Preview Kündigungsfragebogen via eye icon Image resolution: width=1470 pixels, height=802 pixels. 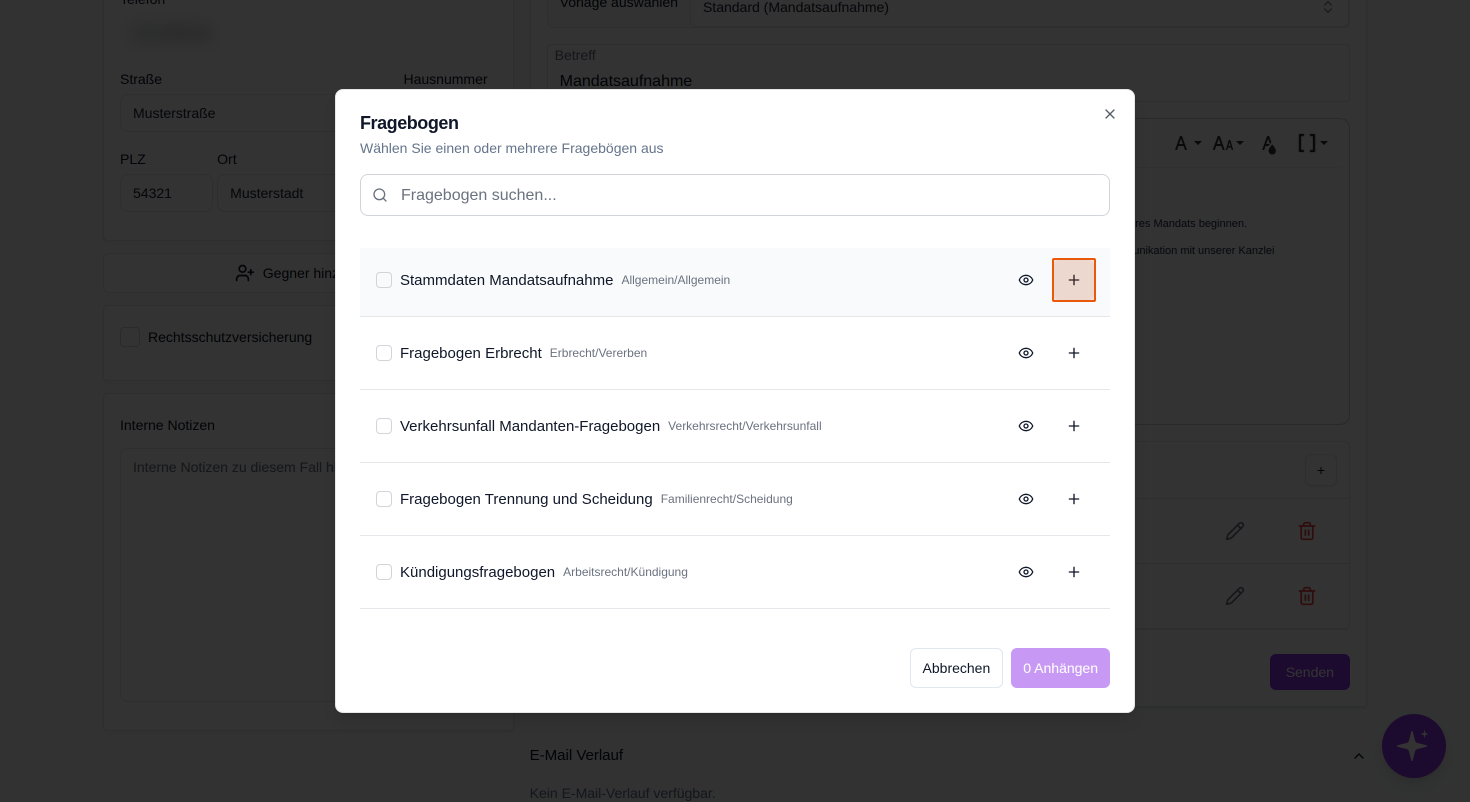point(1026,572)
